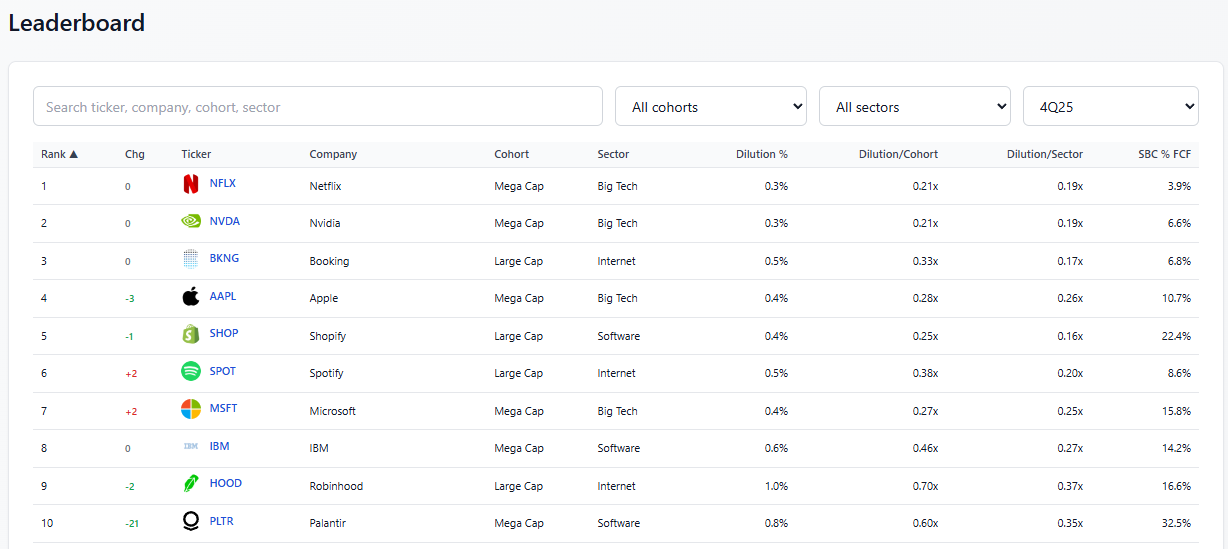
Task: Sort by the Rank column header
Action: click(59, 154)
